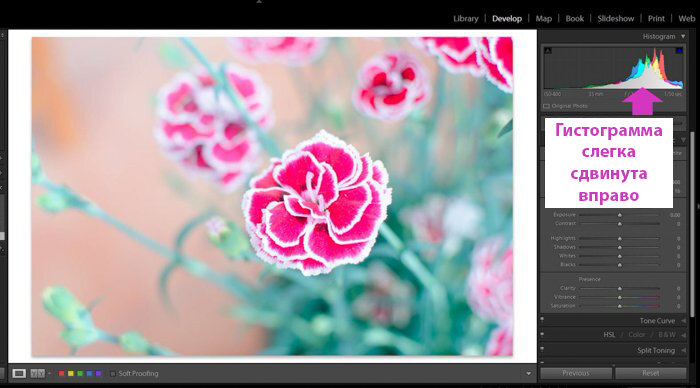The height and width of the screenshot is (388, 700).
Task: Apply the blue color label
Action: (89, 373)
